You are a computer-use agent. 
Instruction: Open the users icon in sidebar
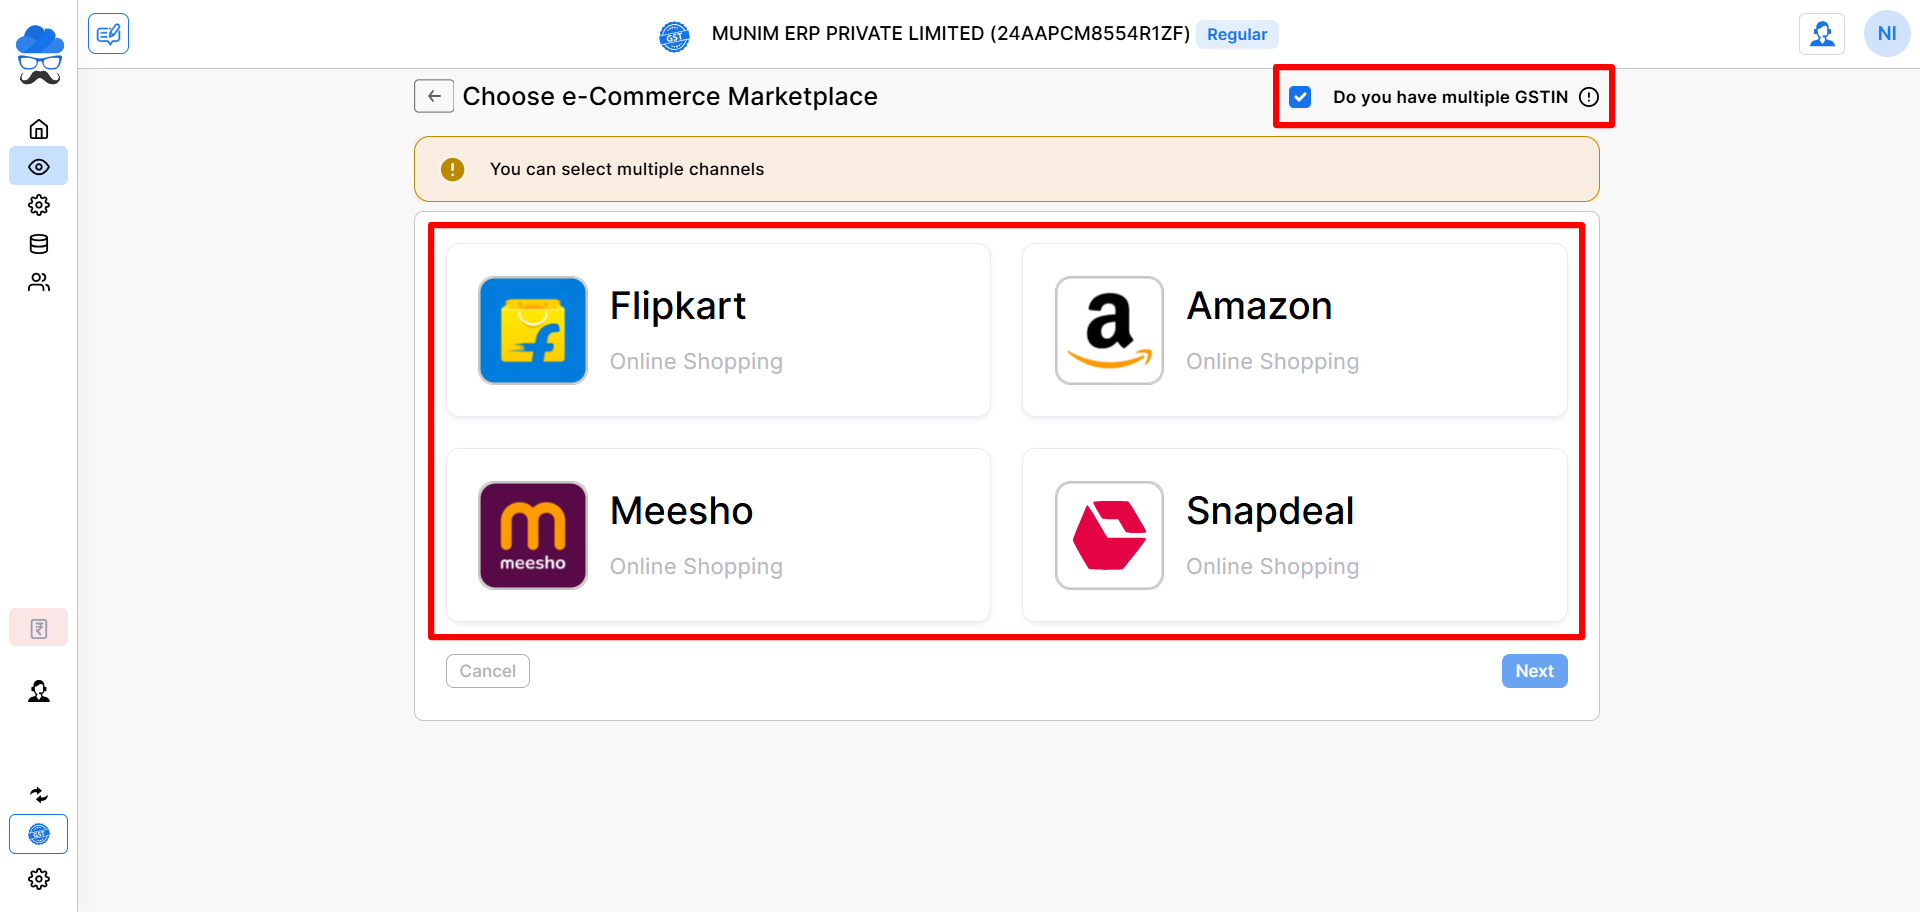point(39,282)
